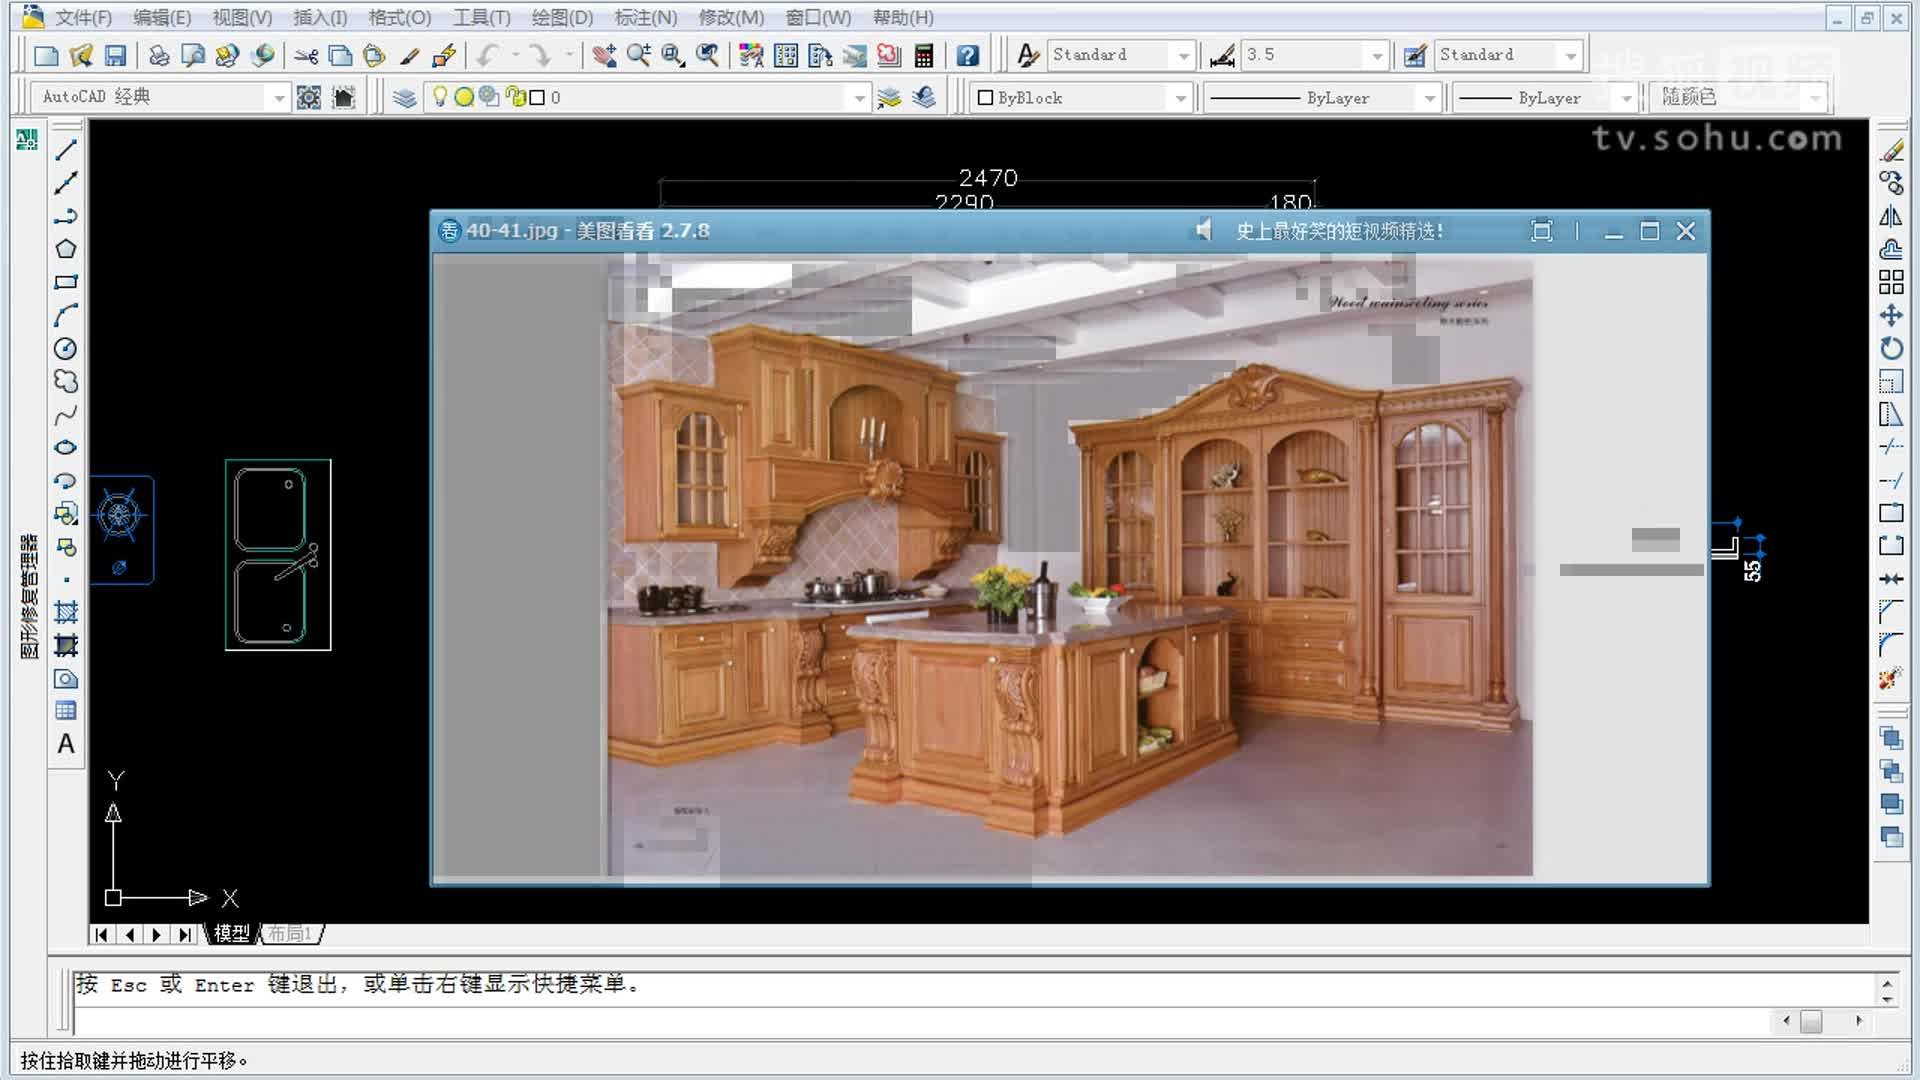Open the QuickCalc calculator
This screenshot has width=1920, height=1080.
(924, 56)
